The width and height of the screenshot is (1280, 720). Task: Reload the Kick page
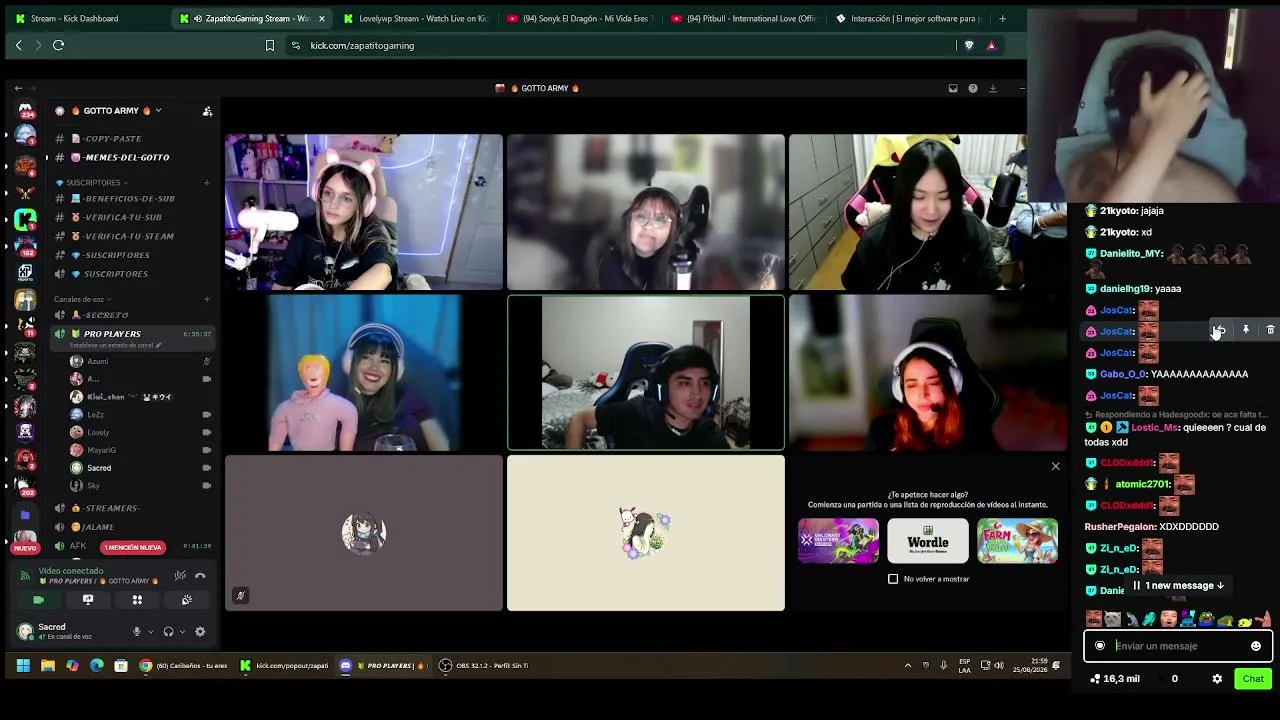click(58, 45)
